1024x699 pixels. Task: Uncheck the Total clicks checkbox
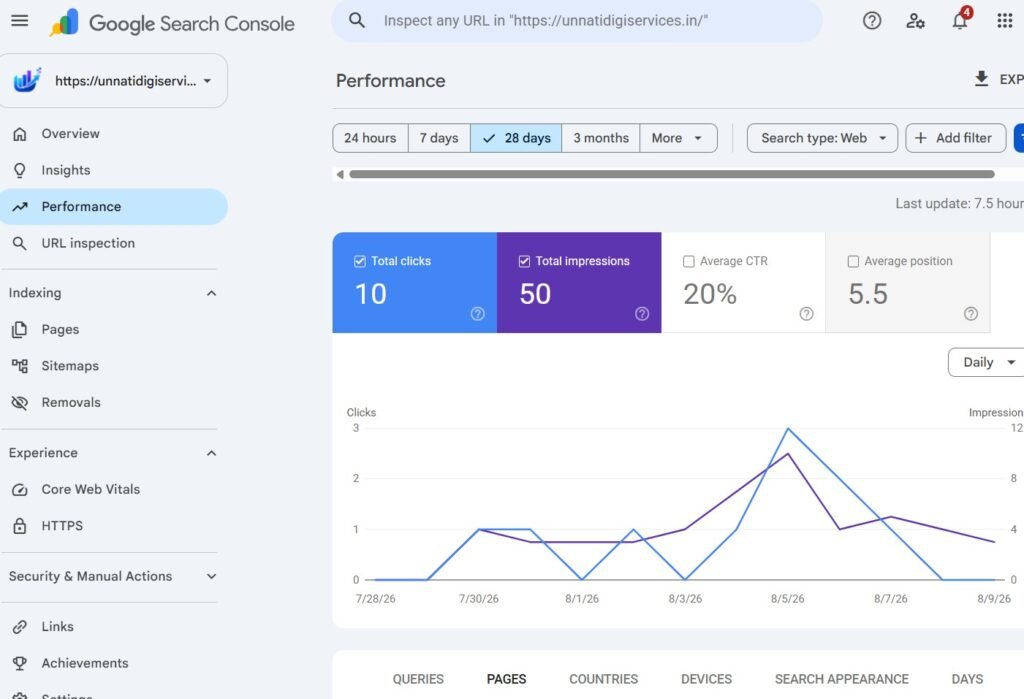360,261
